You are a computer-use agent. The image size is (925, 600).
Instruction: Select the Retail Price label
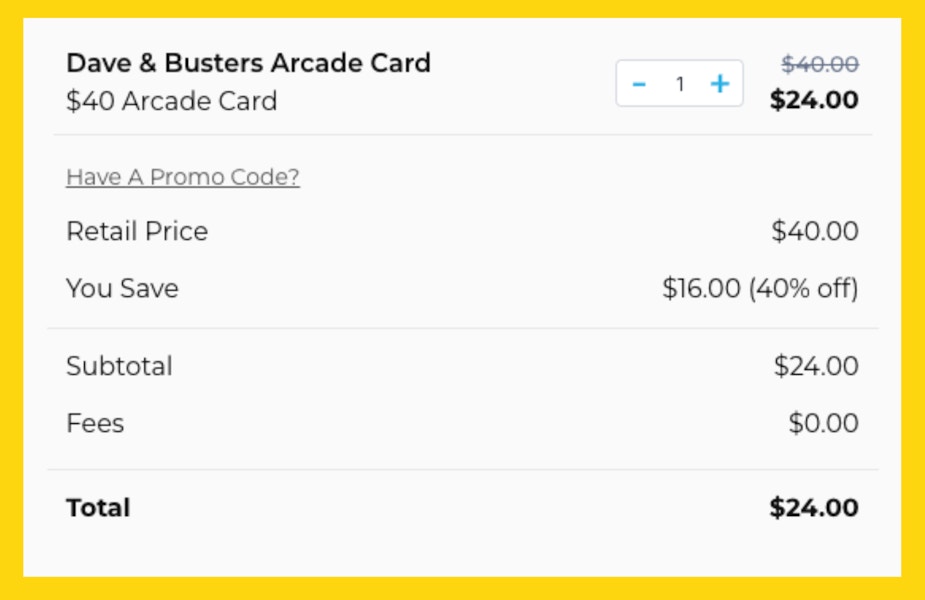tap(137, 231)
